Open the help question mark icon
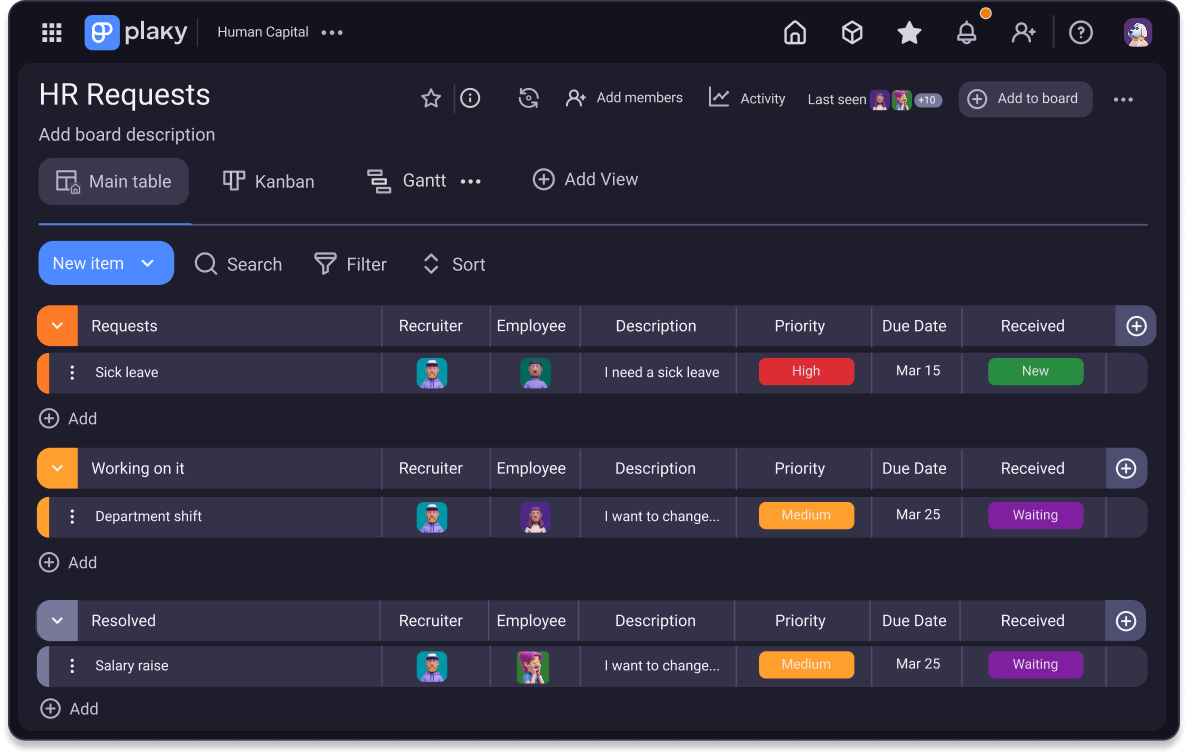This screenshot has height=755, width=1187. pyautogui.click(x=1080, y=33)
